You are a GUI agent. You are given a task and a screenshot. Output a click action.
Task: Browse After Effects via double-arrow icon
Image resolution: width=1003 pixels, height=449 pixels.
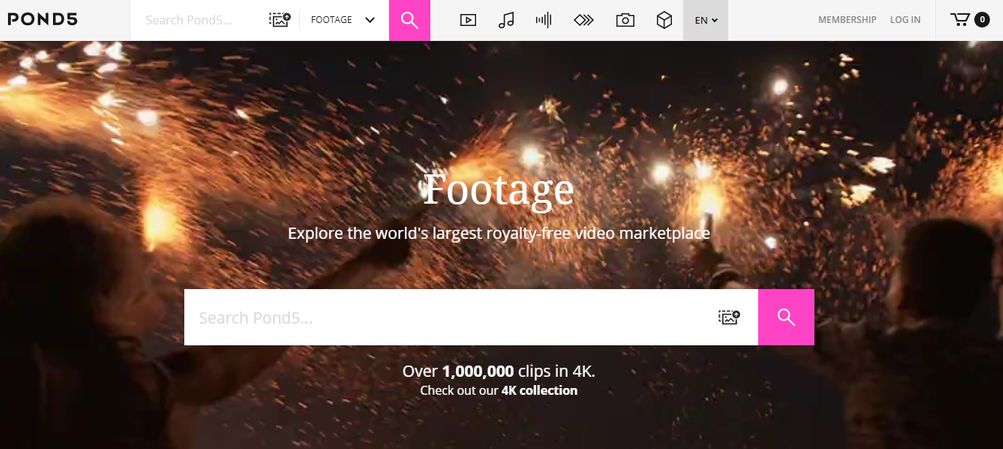tap(583, 20)
